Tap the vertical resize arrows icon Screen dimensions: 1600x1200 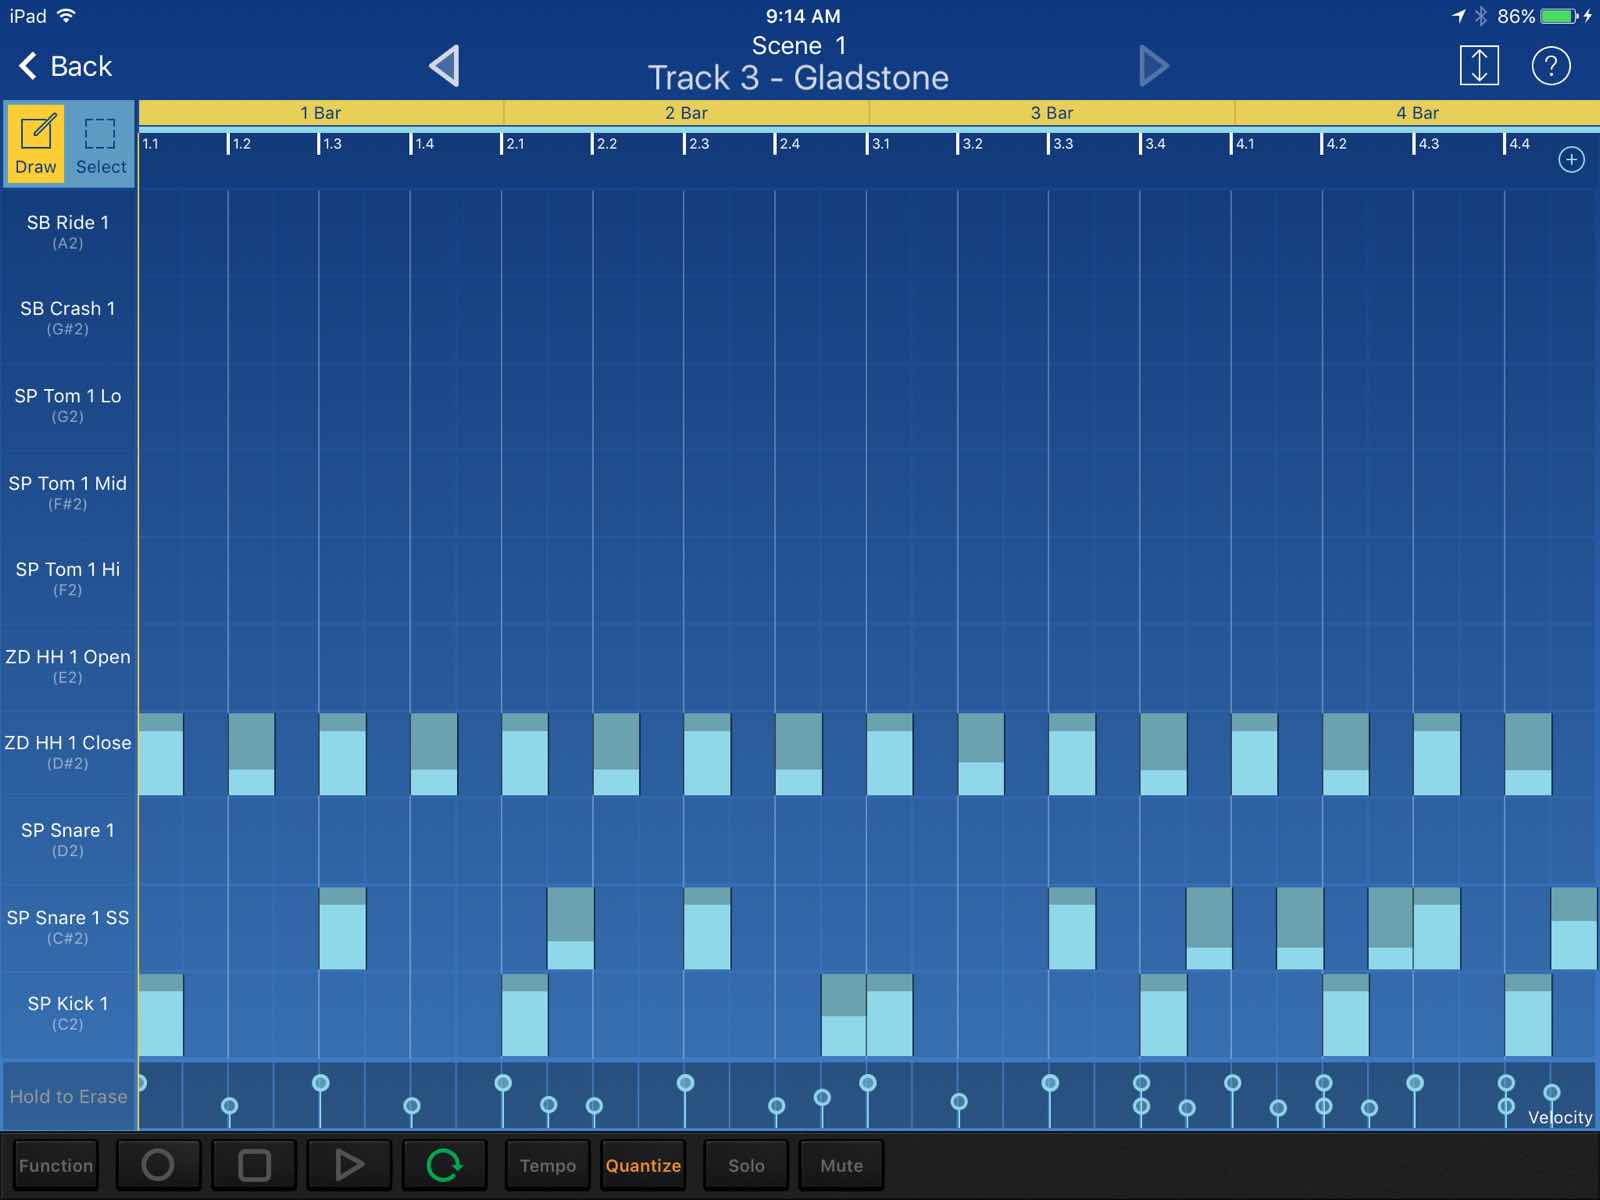[1479, 66]
